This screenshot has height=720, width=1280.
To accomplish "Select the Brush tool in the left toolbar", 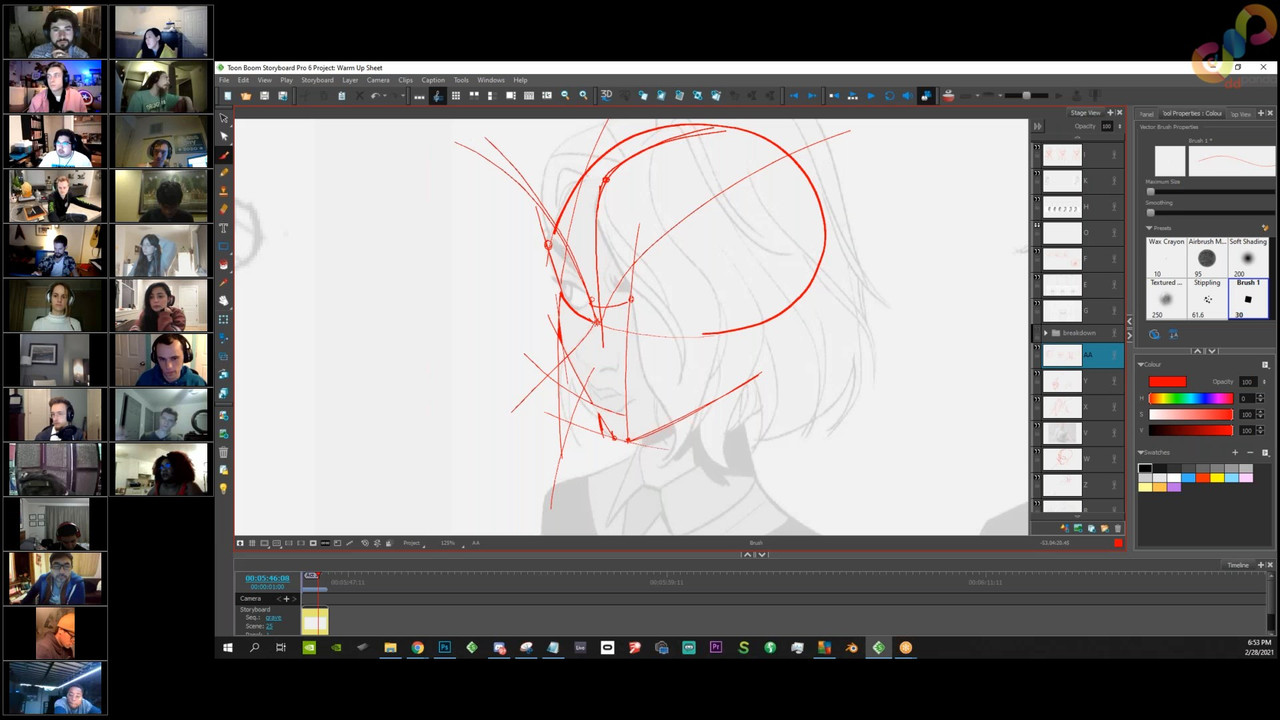I will point(224,155).
